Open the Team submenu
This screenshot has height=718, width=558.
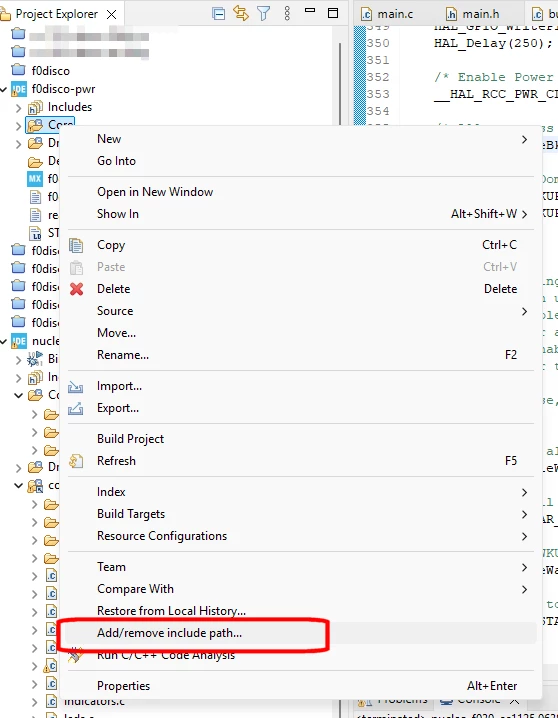click(301, 567)
